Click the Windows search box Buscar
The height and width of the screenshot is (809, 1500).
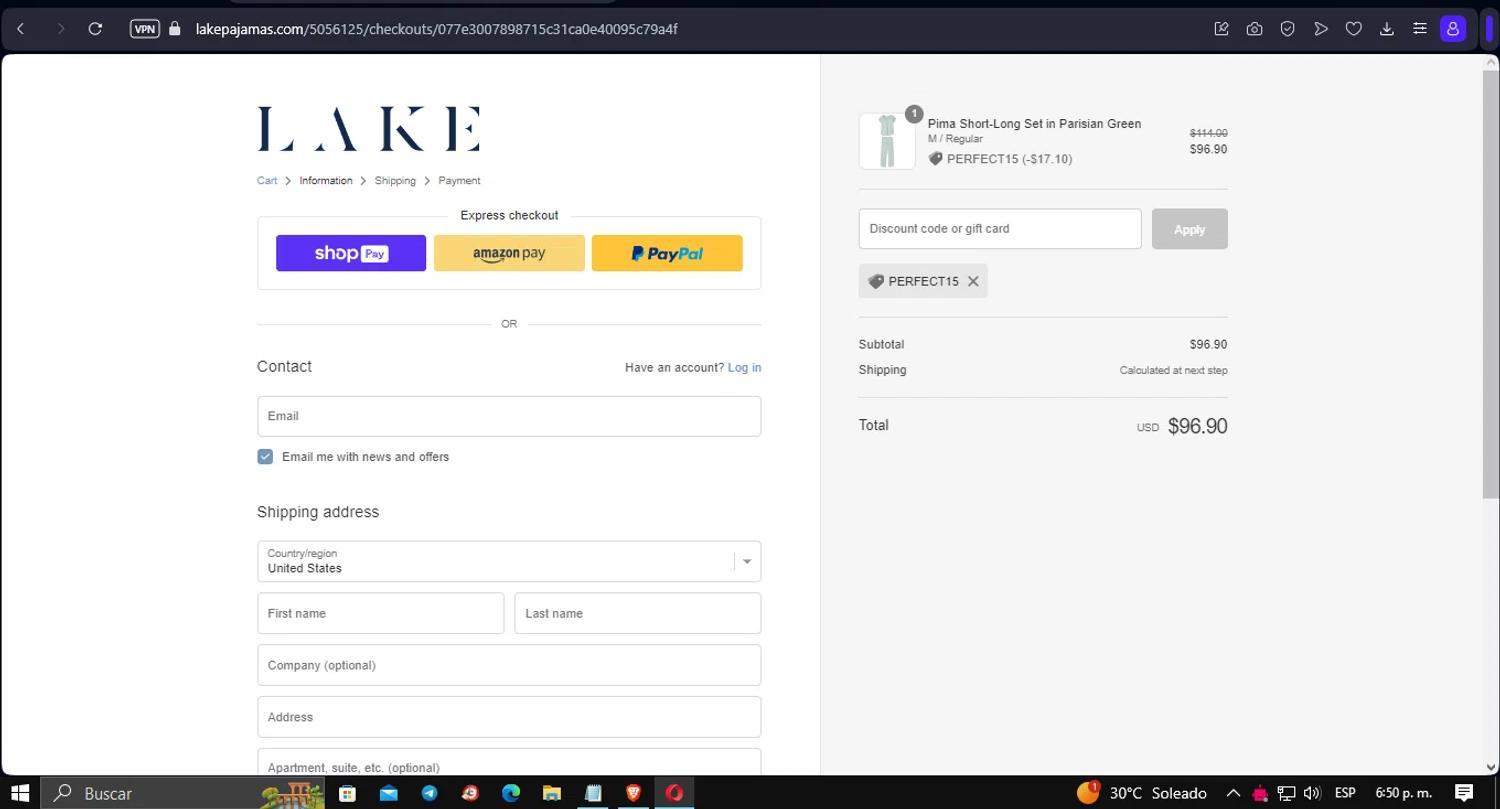point(182,793)
